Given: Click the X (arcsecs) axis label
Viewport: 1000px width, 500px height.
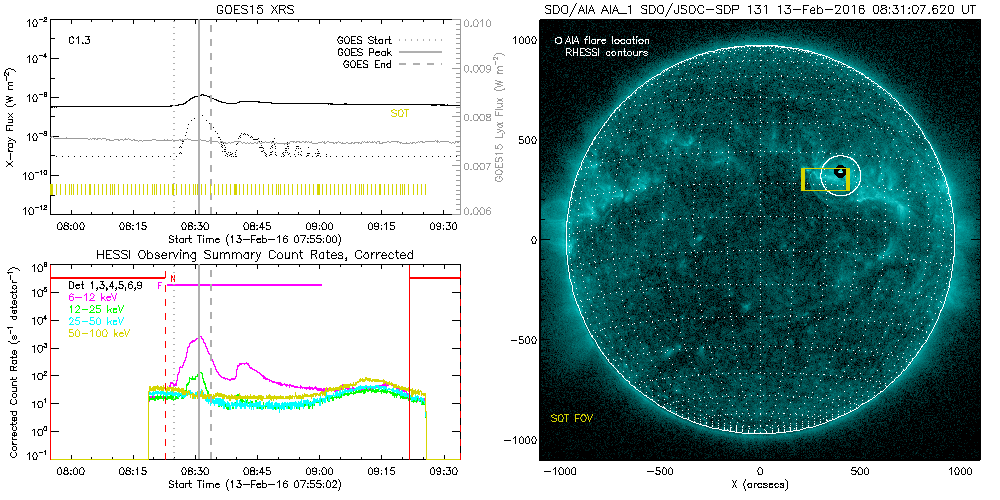Looking at the screenshot, I should click(x=760, y=485).
